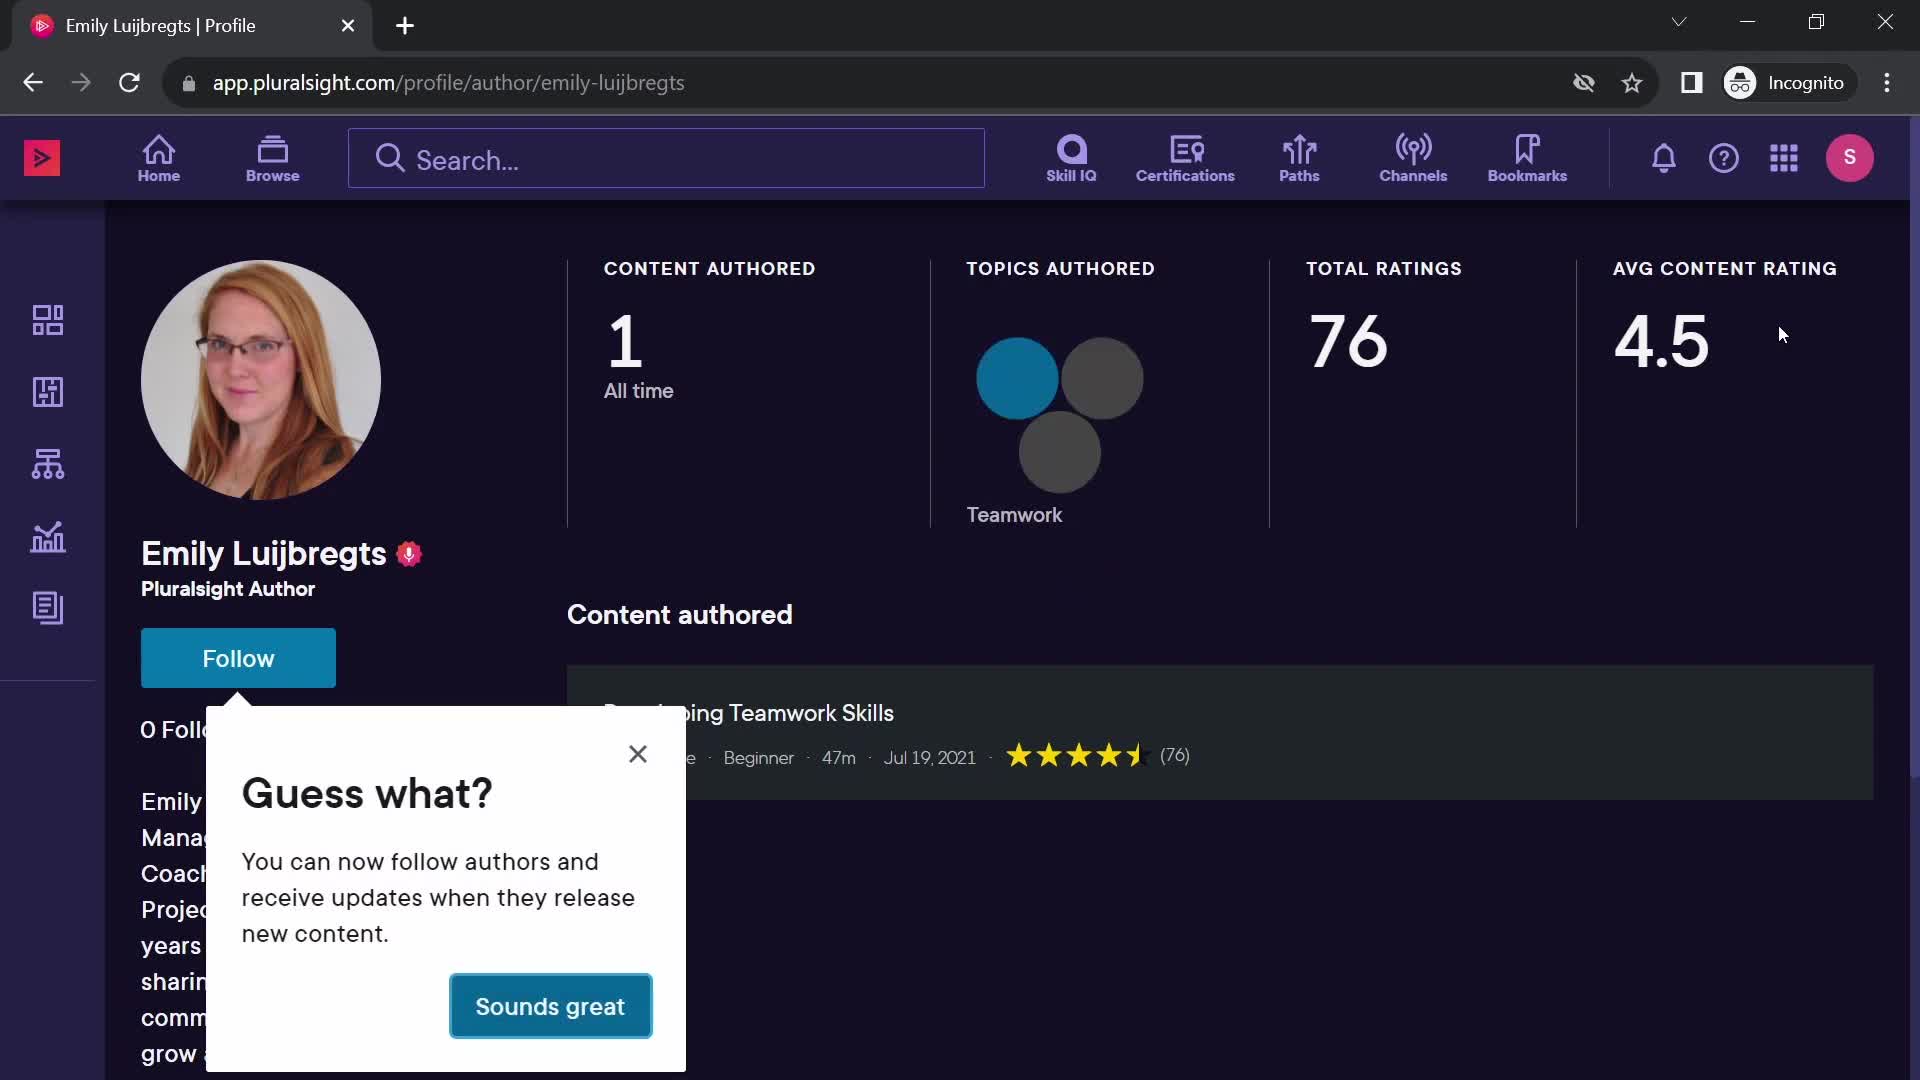Open the notifications bell
This screenshot has width=1920, height=1080.
click(x=1664, y=158)
